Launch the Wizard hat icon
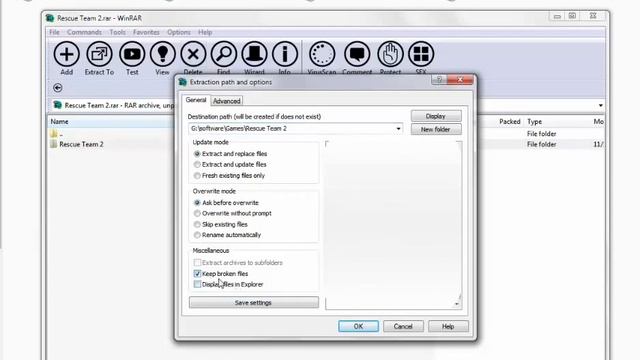640x360 pixels. 254,54
